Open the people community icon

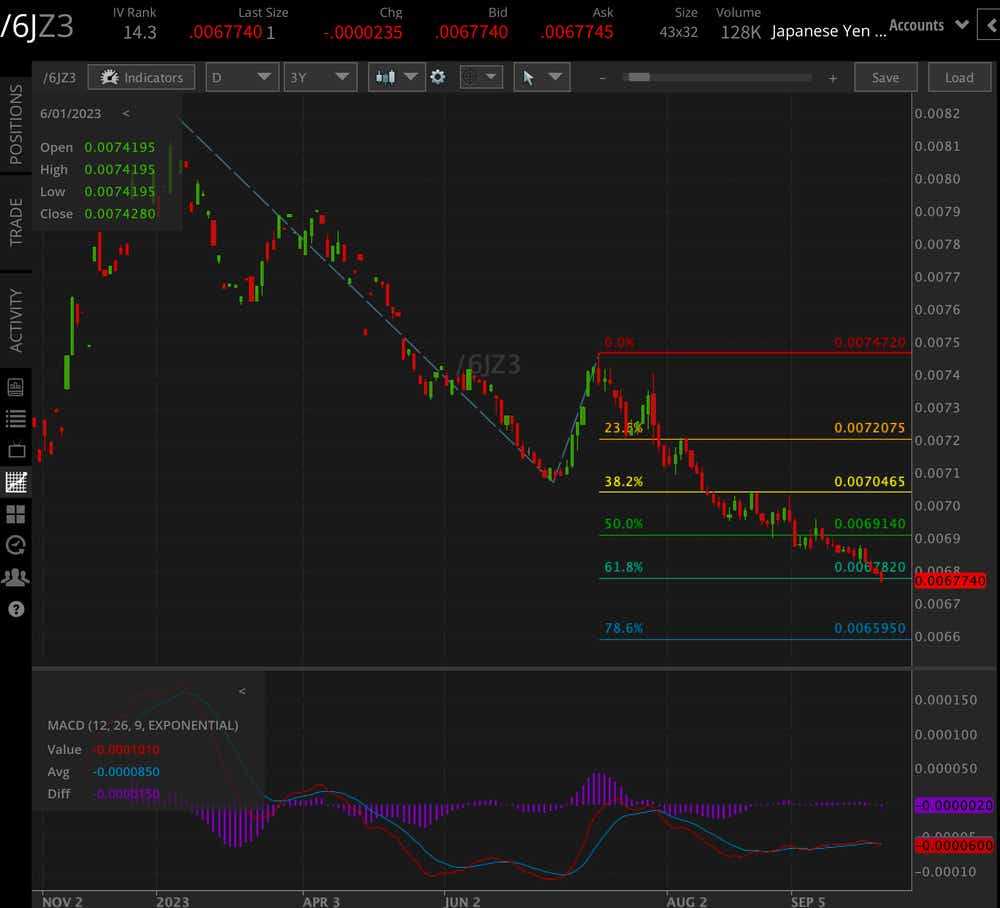(15, 577)
